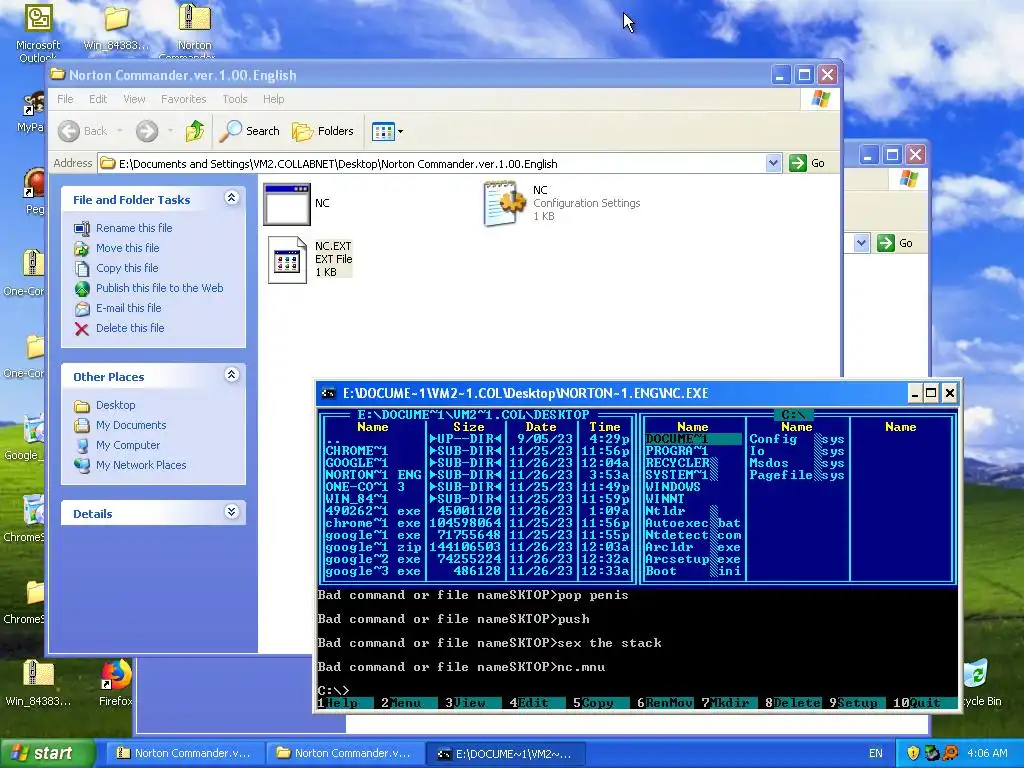Image resolution: width=1024 pixels, height=768 pixels.
Task: Expand the Address bar dropdown
Action: [773, 163]
